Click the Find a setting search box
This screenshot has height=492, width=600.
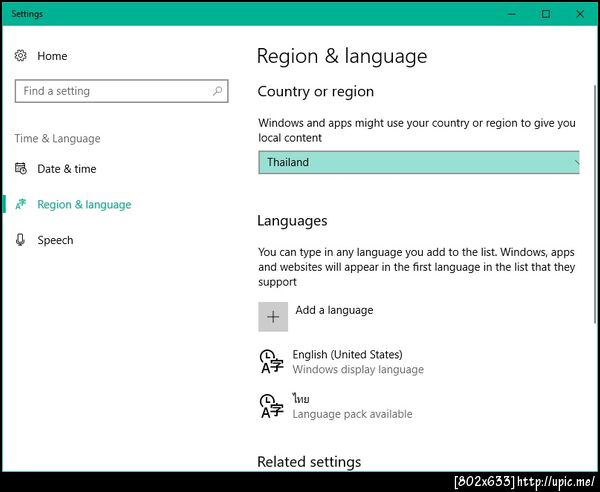(121, 91)
